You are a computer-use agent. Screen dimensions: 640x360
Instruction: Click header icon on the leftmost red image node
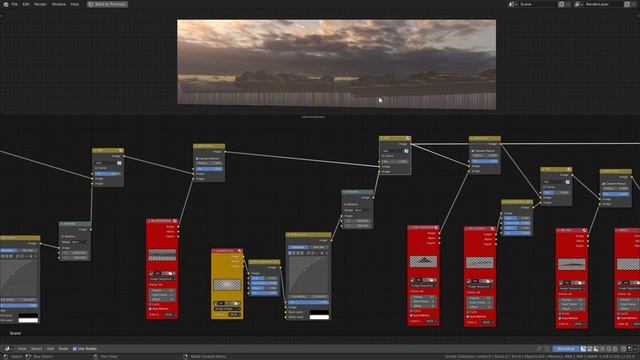pos(175,221)
